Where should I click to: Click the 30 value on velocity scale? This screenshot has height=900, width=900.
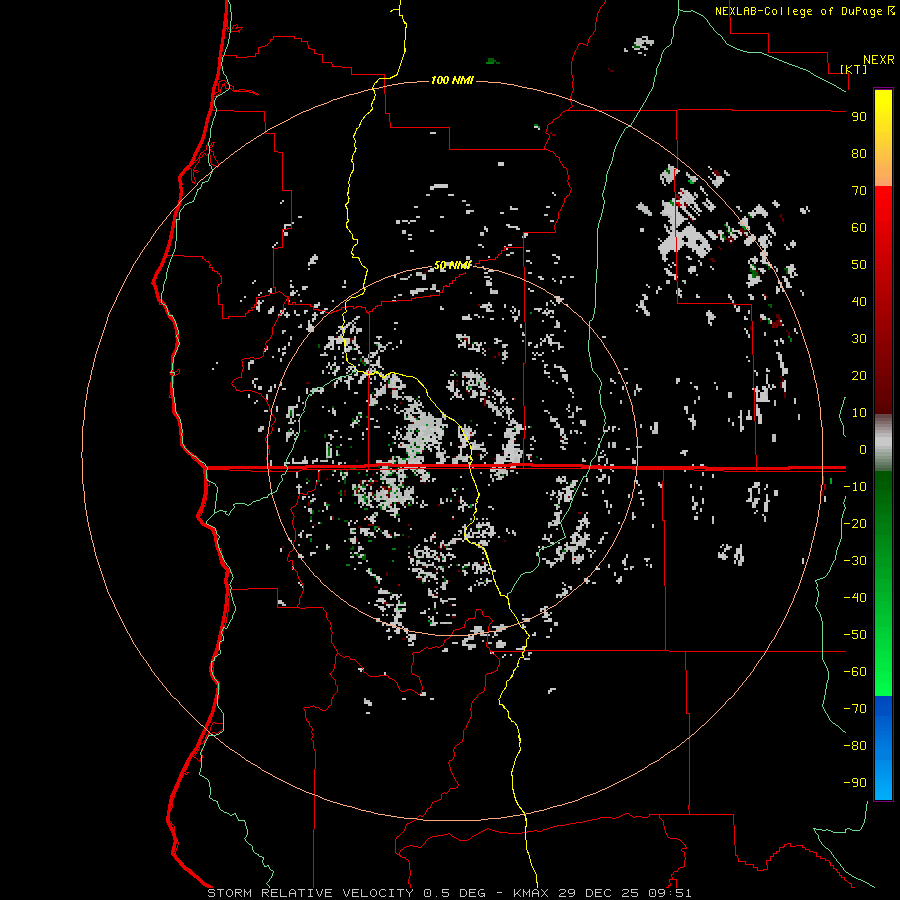859,339
